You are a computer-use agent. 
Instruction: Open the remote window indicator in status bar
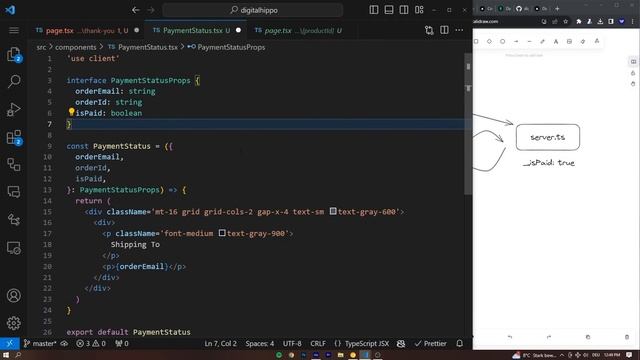click(x=9, y=343)
